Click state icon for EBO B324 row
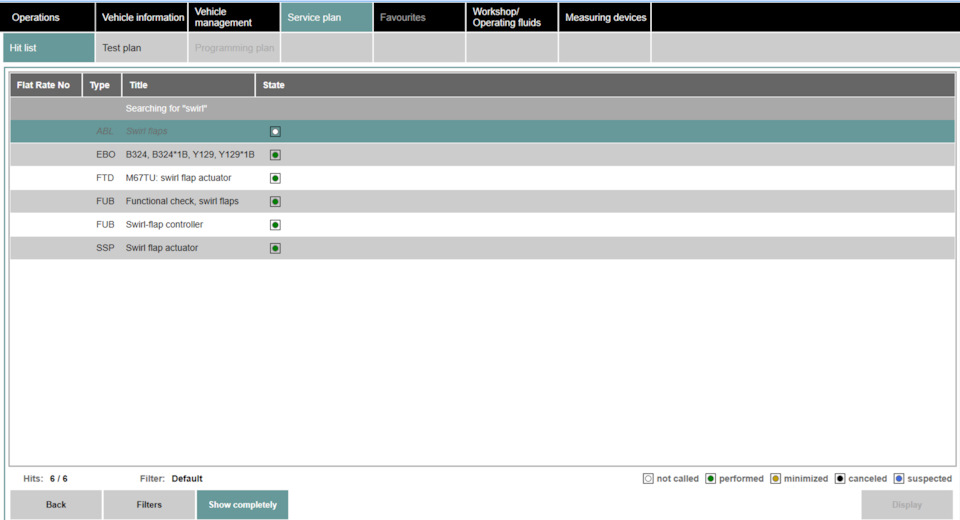This screenshot has height=520, width=960. (x=275, y=155)
